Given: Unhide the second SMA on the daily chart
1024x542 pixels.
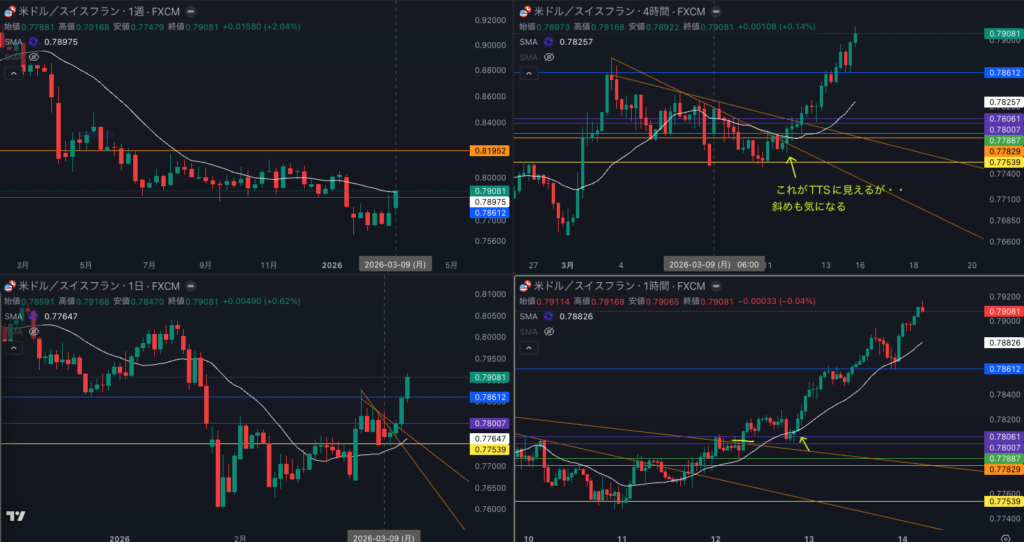Looking at the screenshot, I should (33, 331).
